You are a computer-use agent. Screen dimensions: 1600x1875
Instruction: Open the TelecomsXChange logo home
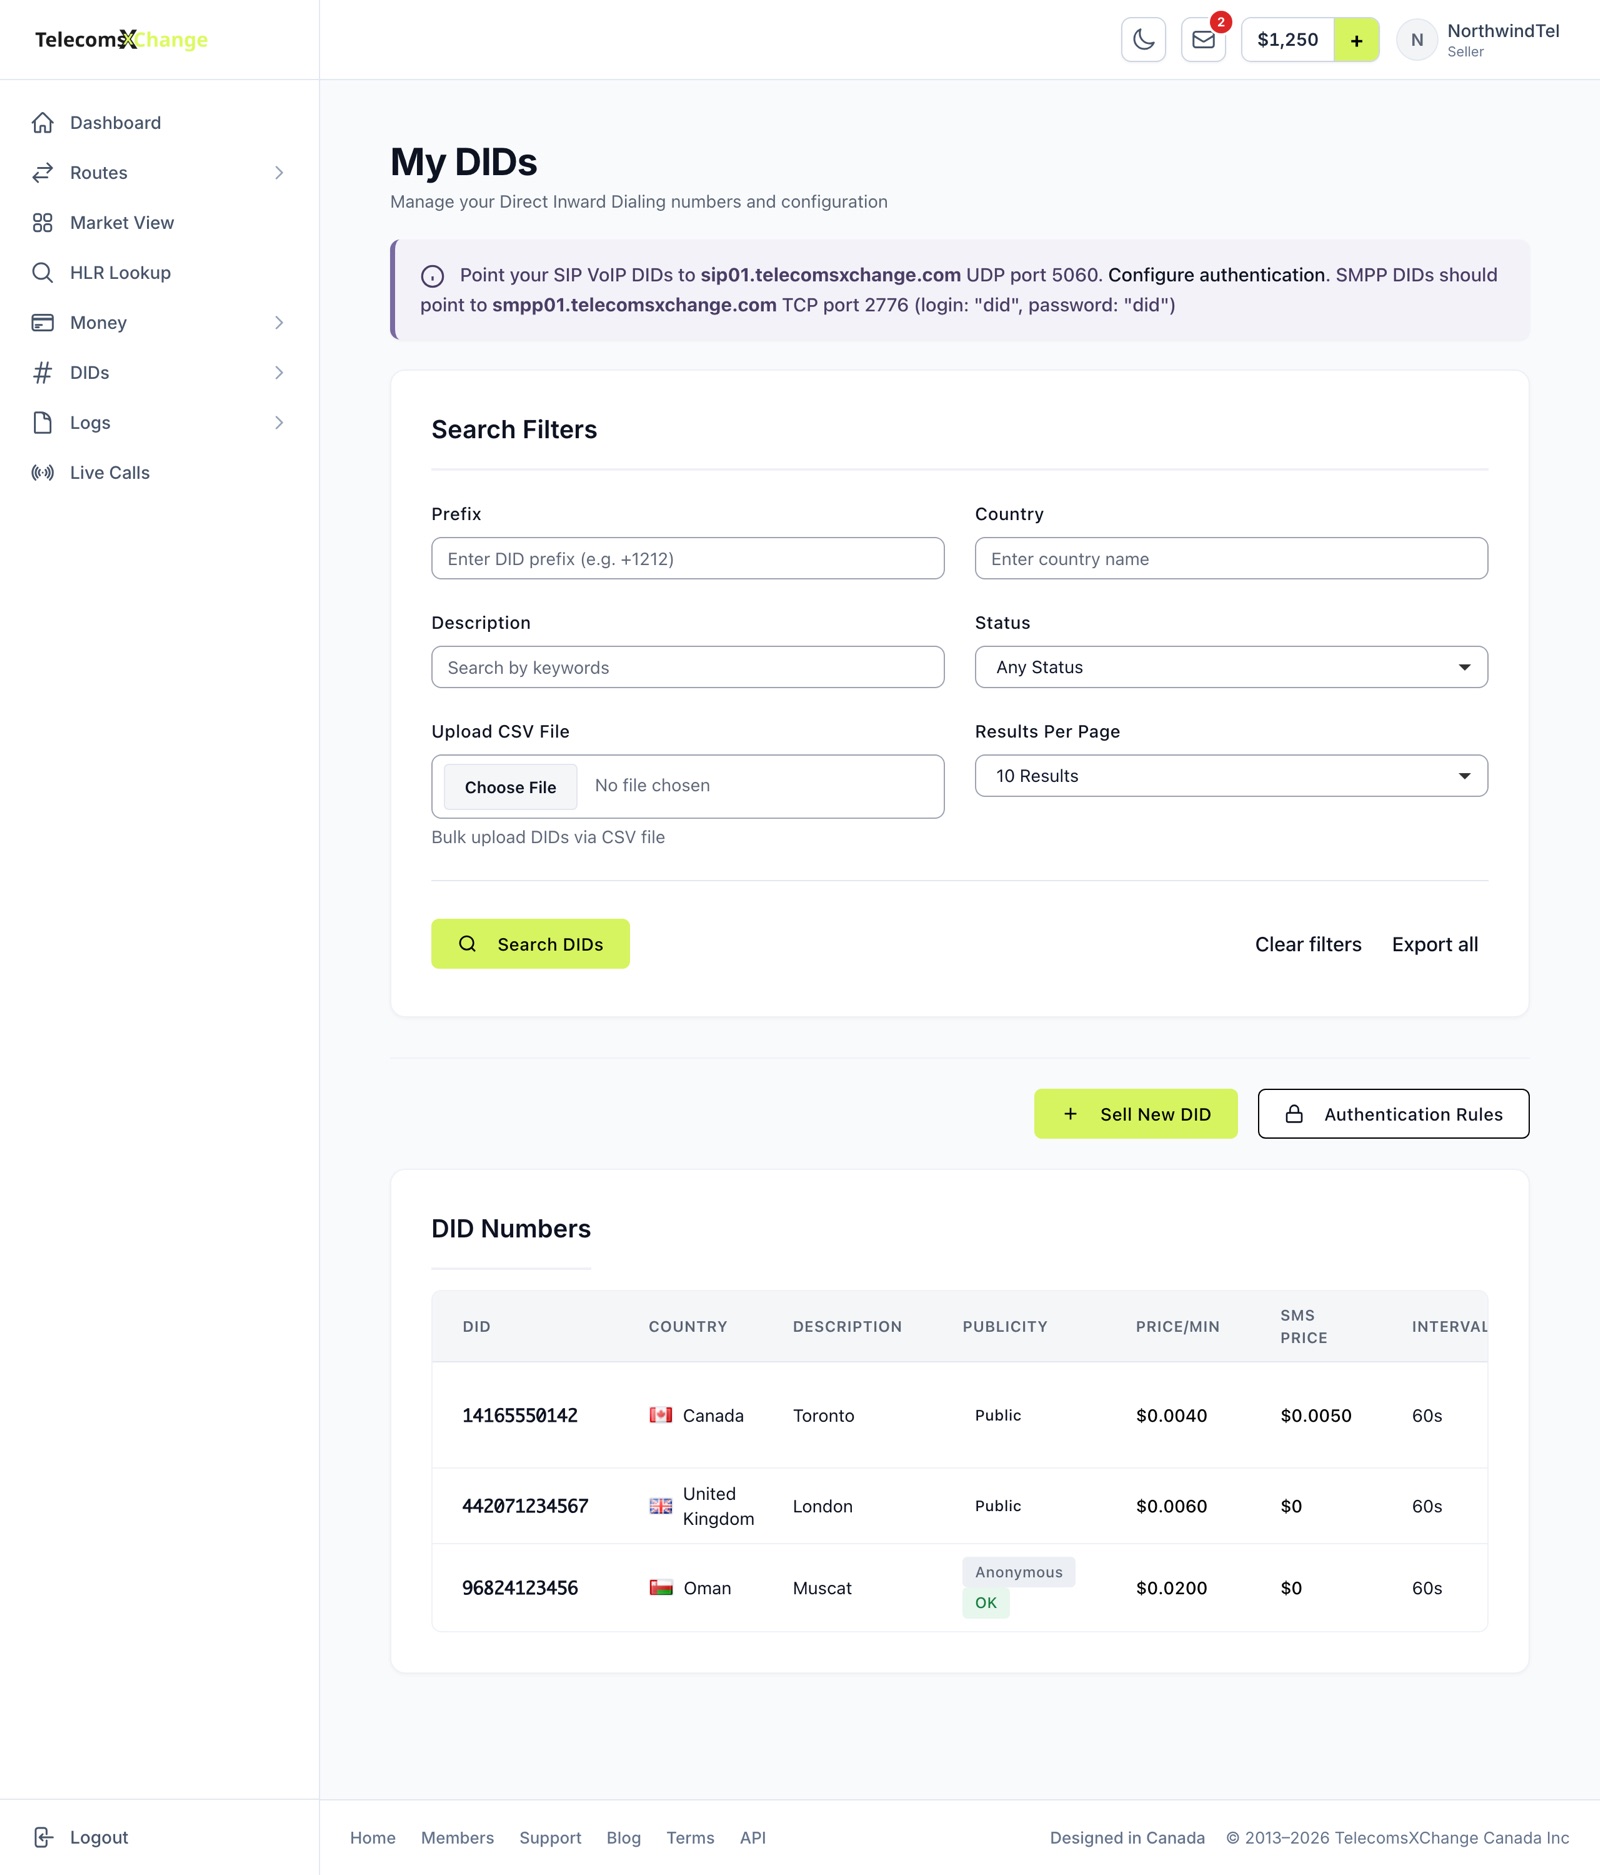point(121,40)
